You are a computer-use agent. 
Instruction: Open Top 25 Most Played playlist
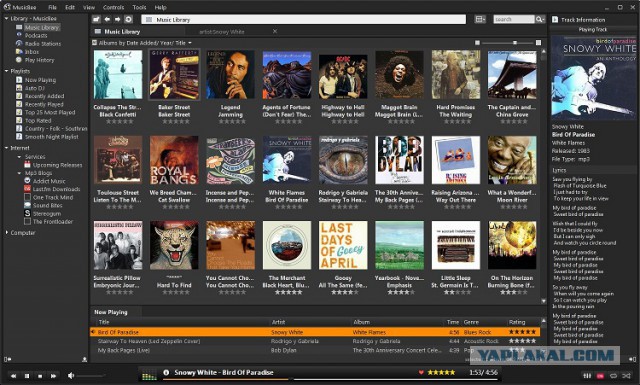[x=50, y=112]
